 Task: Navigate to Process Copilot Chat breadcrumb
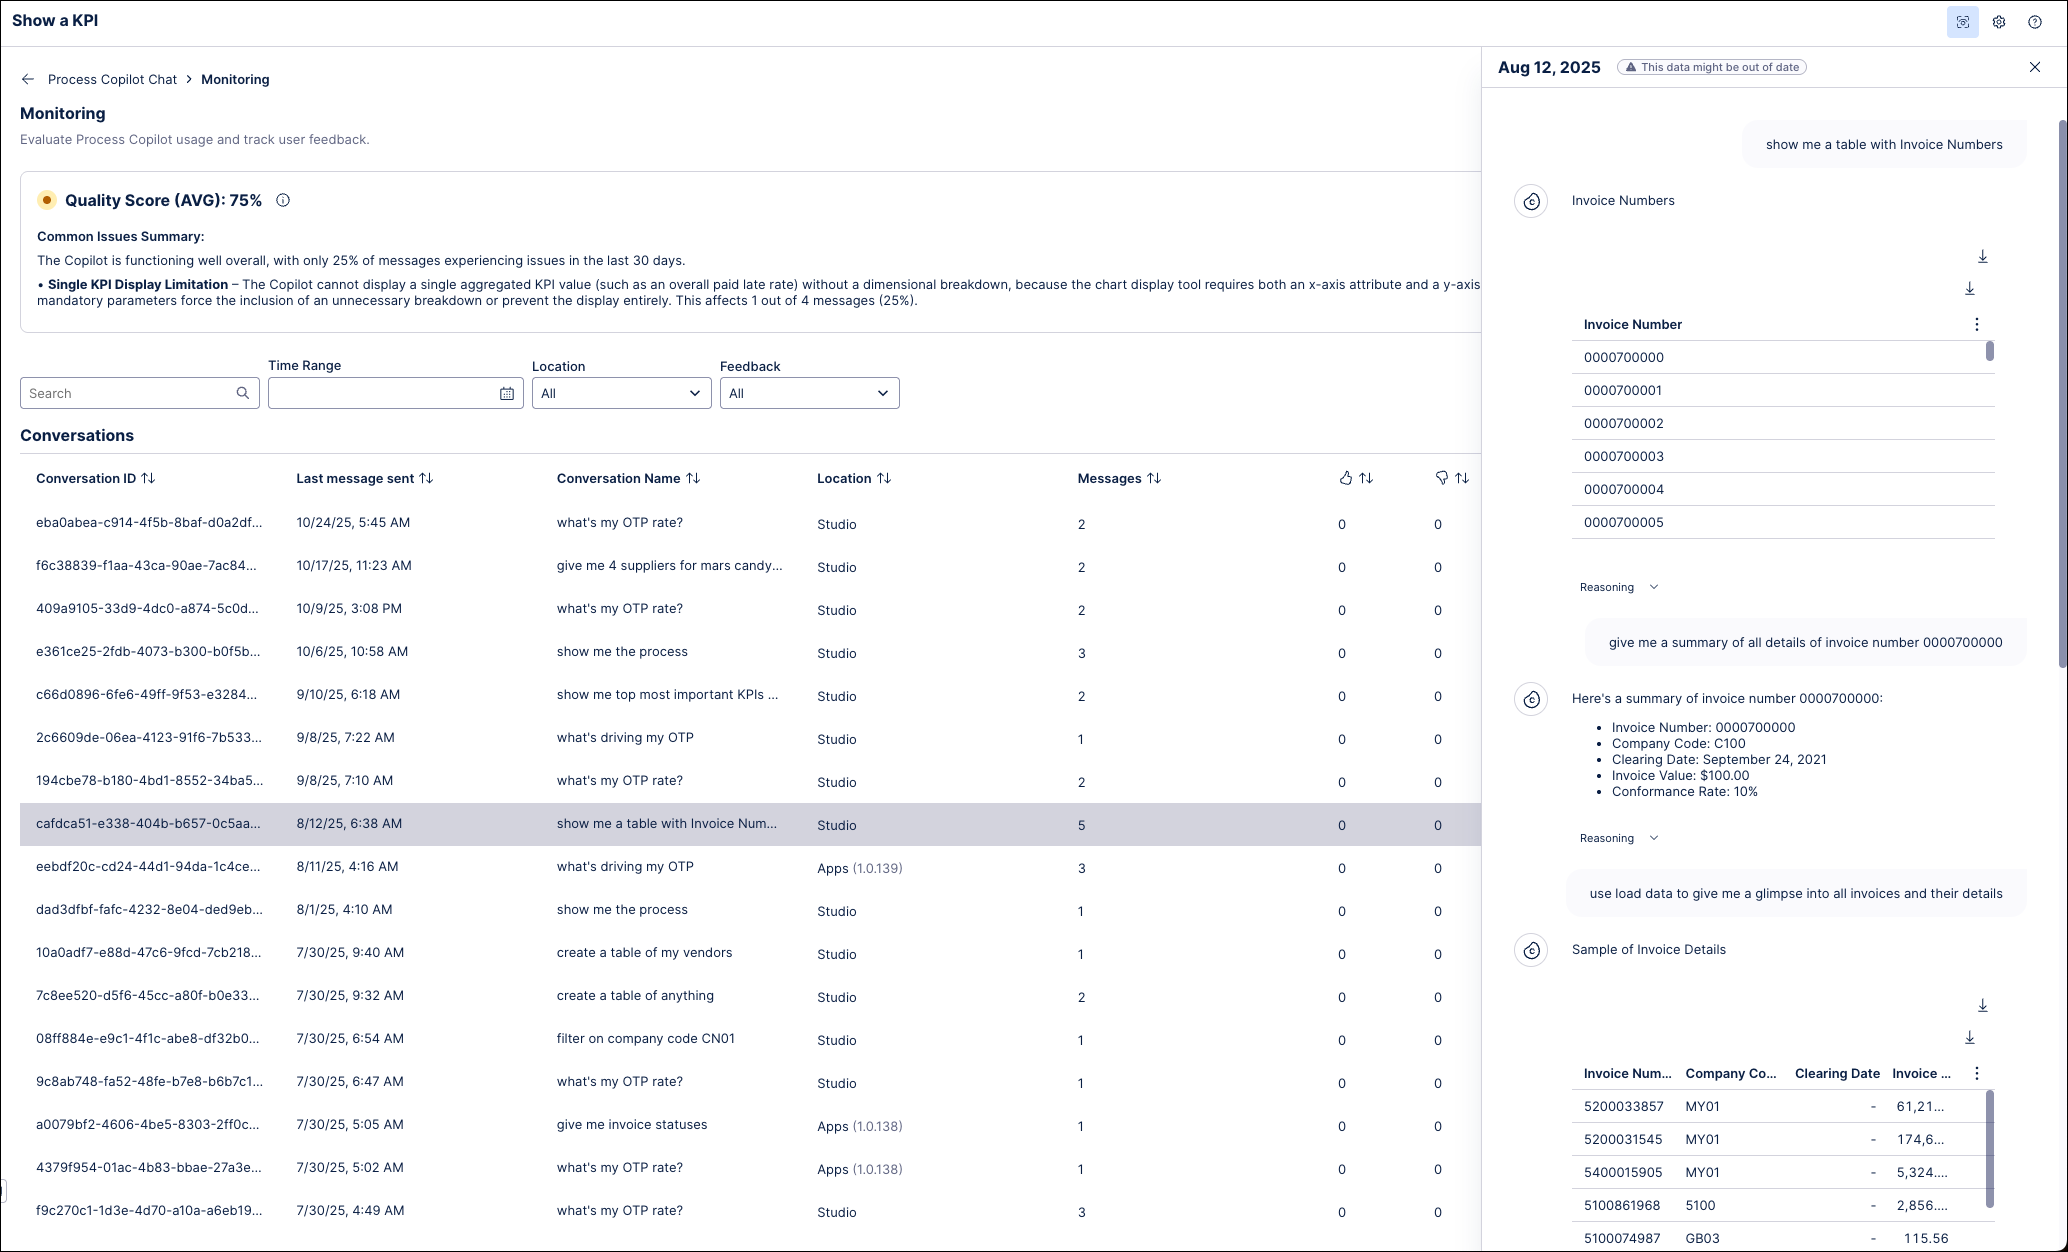(x=113, y=79)
